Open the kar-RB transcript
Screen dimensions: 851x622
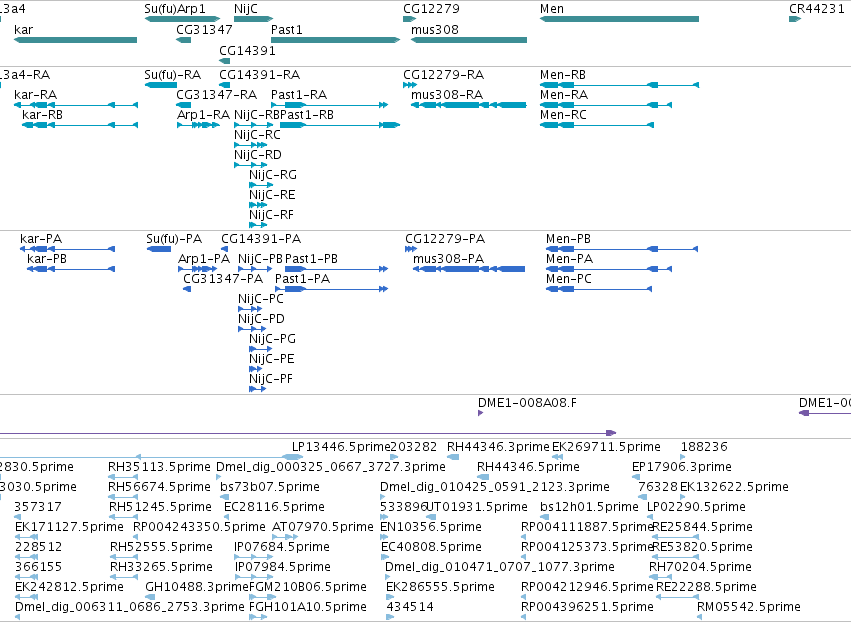pos(80,125)
